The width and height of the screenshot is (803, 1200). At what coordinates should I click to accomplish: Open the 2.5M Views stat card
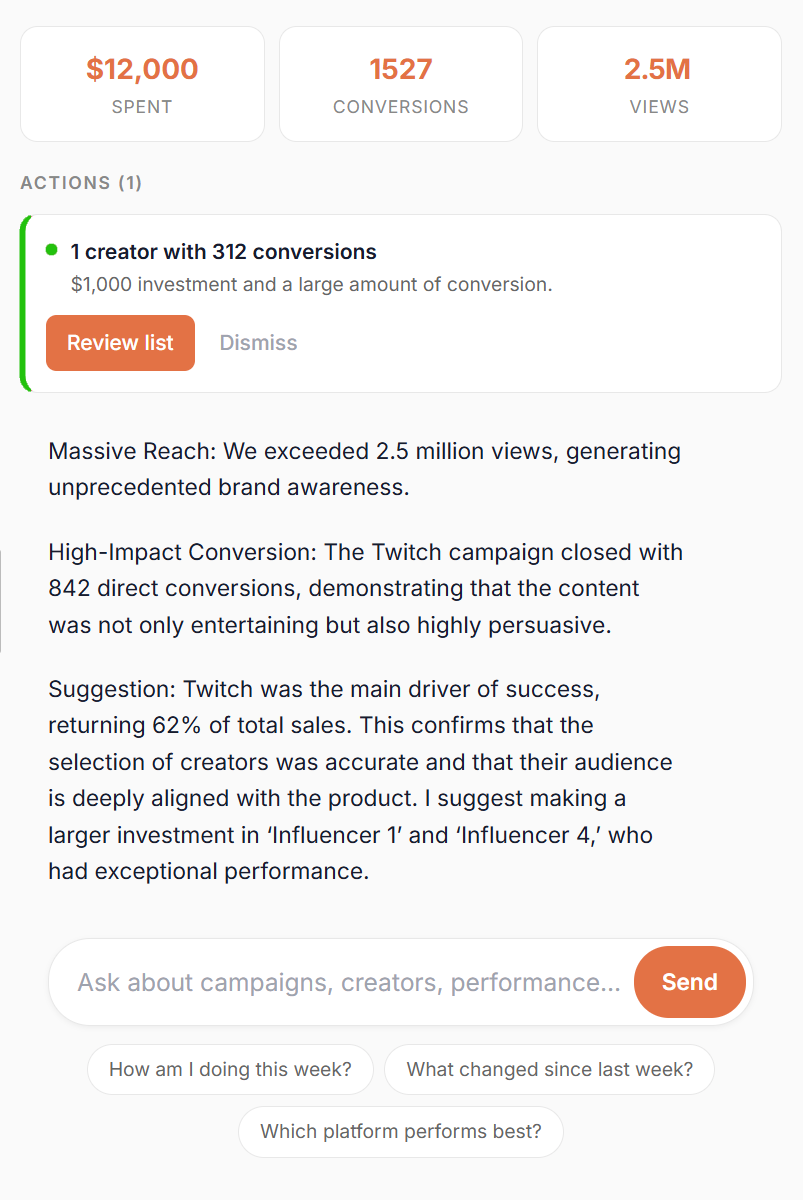coord(659,84)
